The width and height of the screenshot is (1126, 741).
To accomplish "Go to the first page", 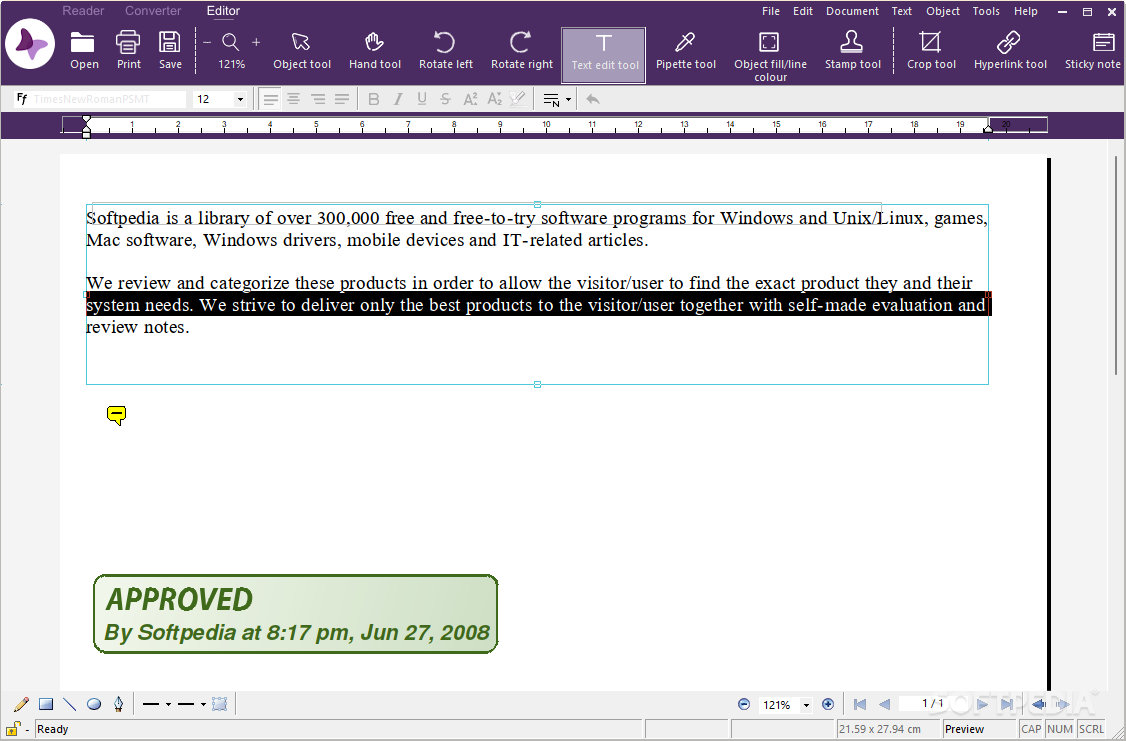I will [860, 704].
